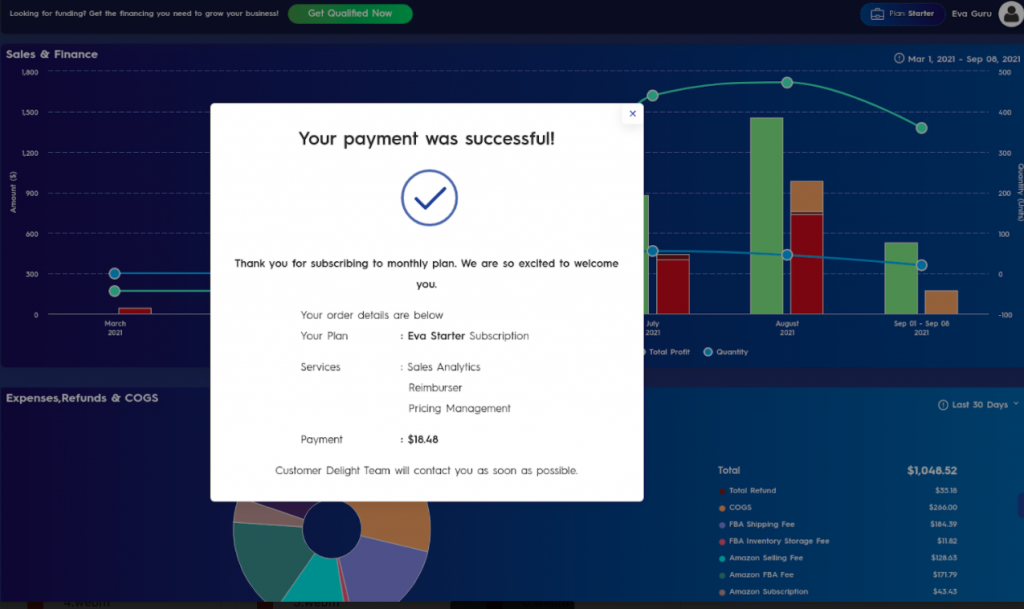This screenshot has height=609, width=1024.
Task: Open the user profile avatar icon
Action: pyautogui.click(x=1011, y=14)
